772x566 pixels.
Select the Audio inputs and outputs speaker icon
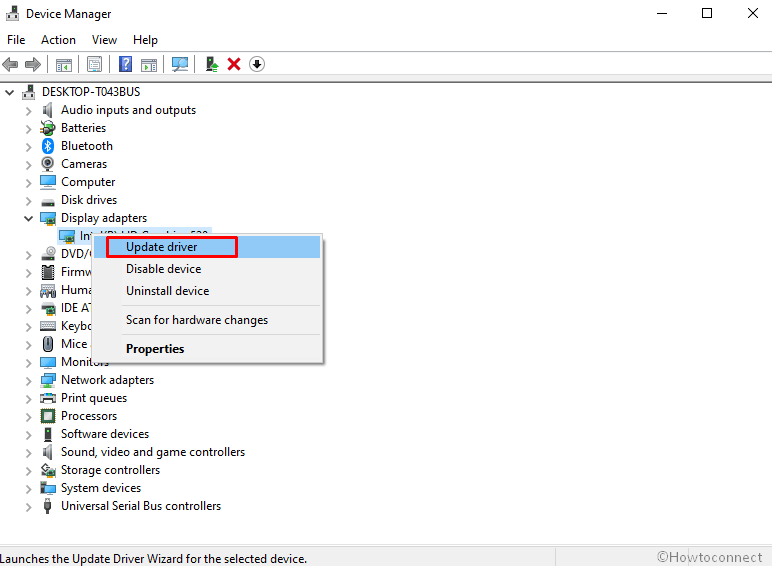[47, 110]
